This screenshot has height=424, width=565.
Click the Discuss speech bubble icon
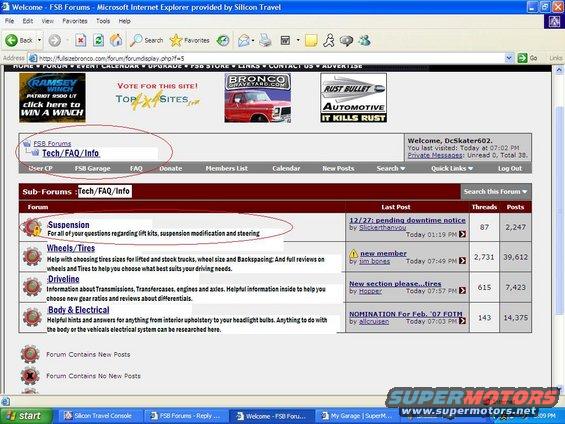pos(346,40)
